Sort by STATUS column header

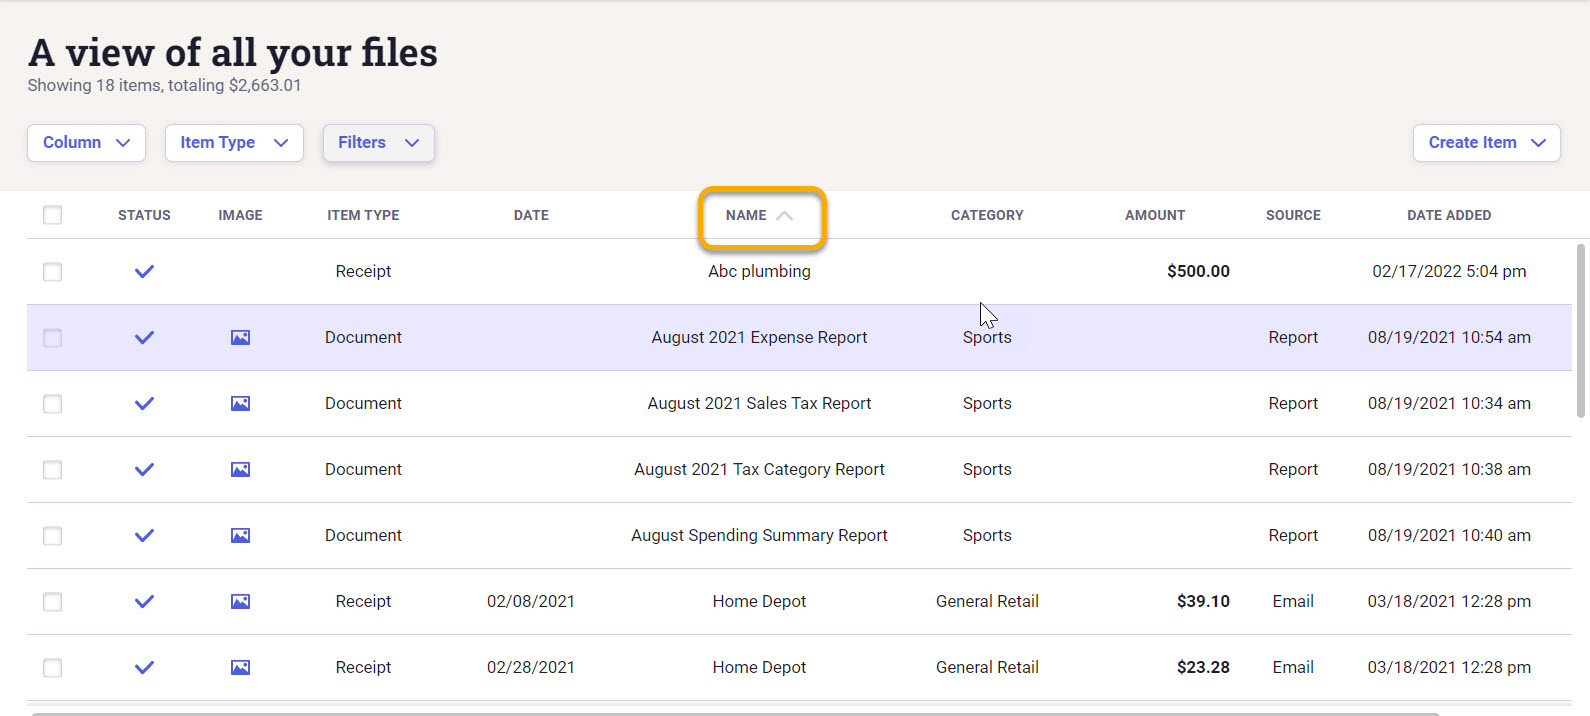tap(144, 215)
